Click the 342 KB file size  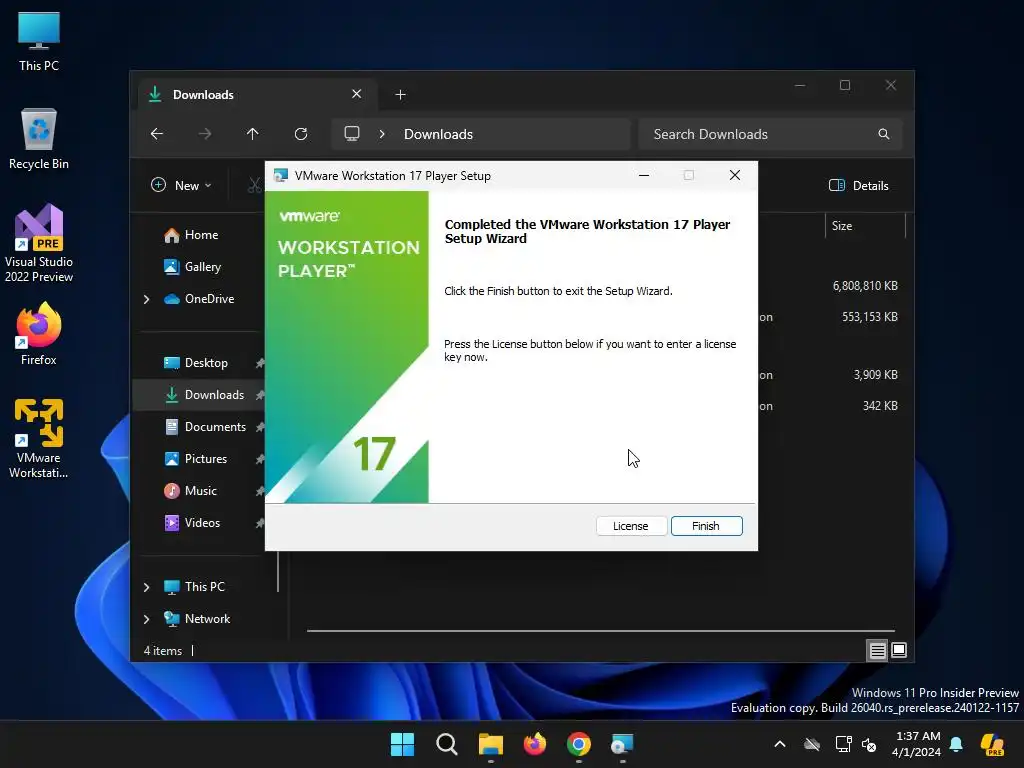click(x=880, y=406)
